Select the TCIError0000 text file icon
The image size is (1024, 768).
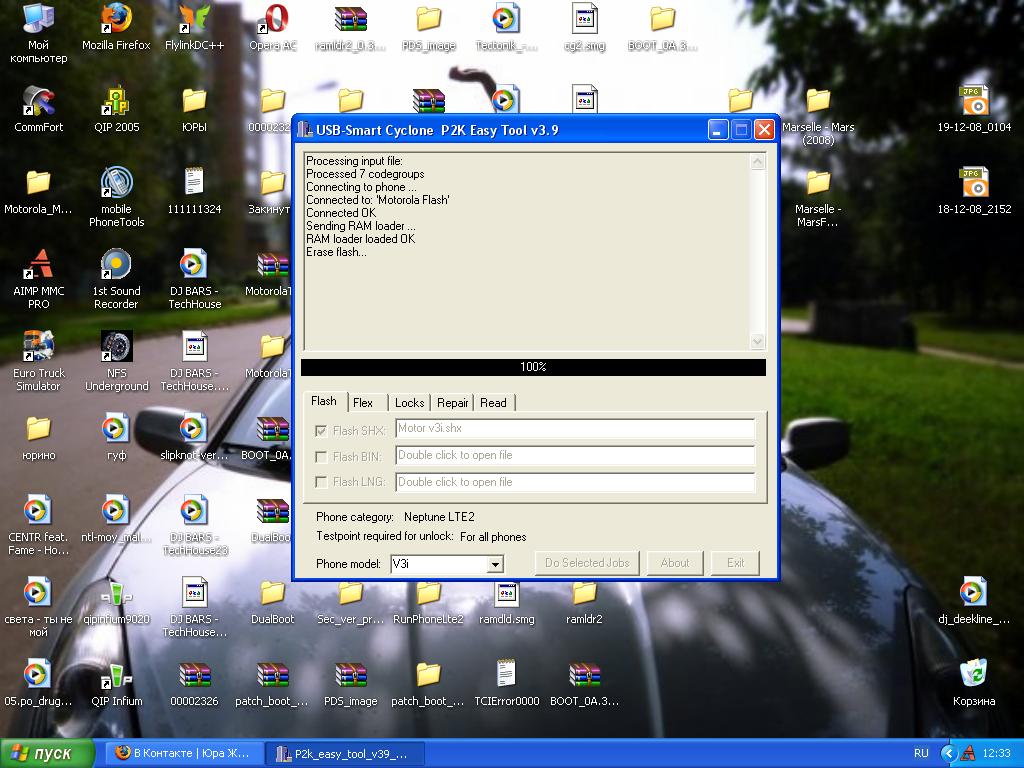pos(507,683)
